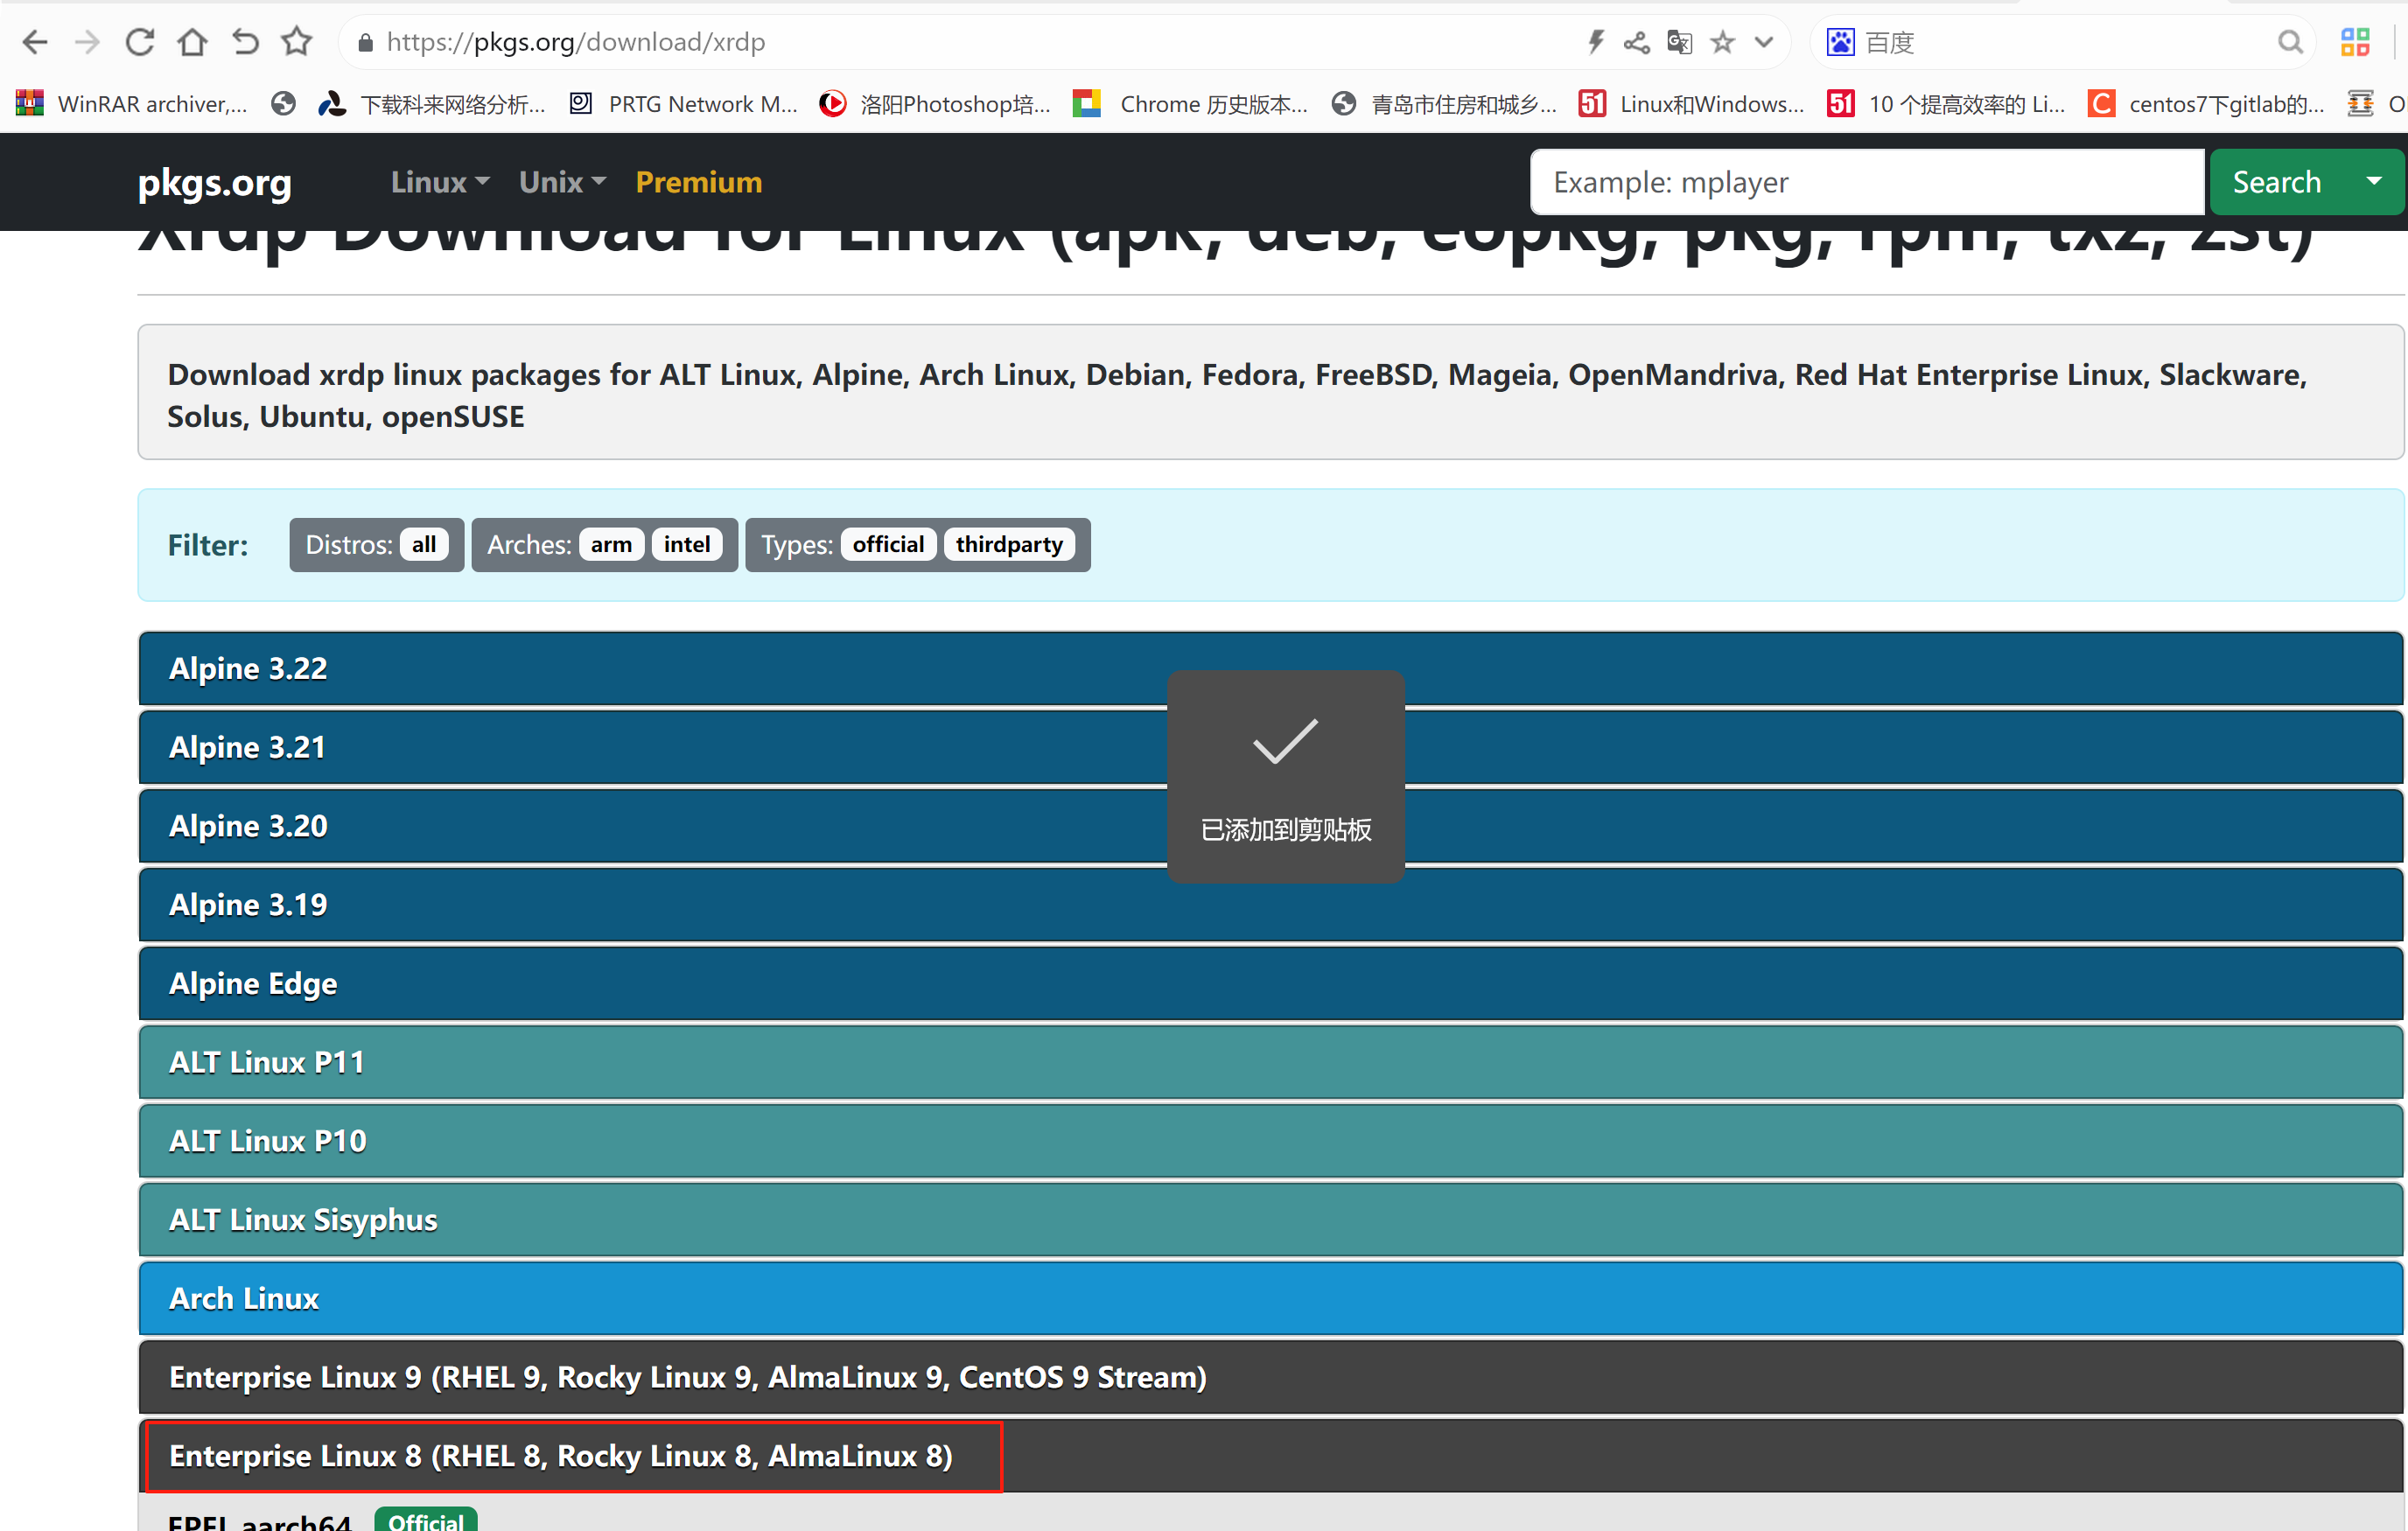Bookmark page with star icon left of URL
This screenshot has width=2408, height=1531.
pyautogui.click(x=297, y=42)
